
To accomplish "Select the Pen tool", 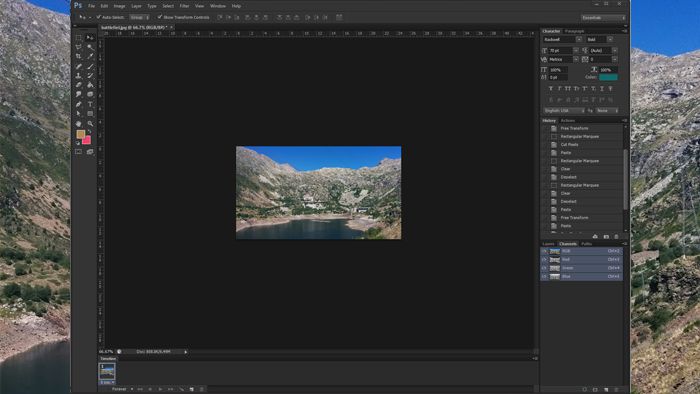I will click(79, 104).
